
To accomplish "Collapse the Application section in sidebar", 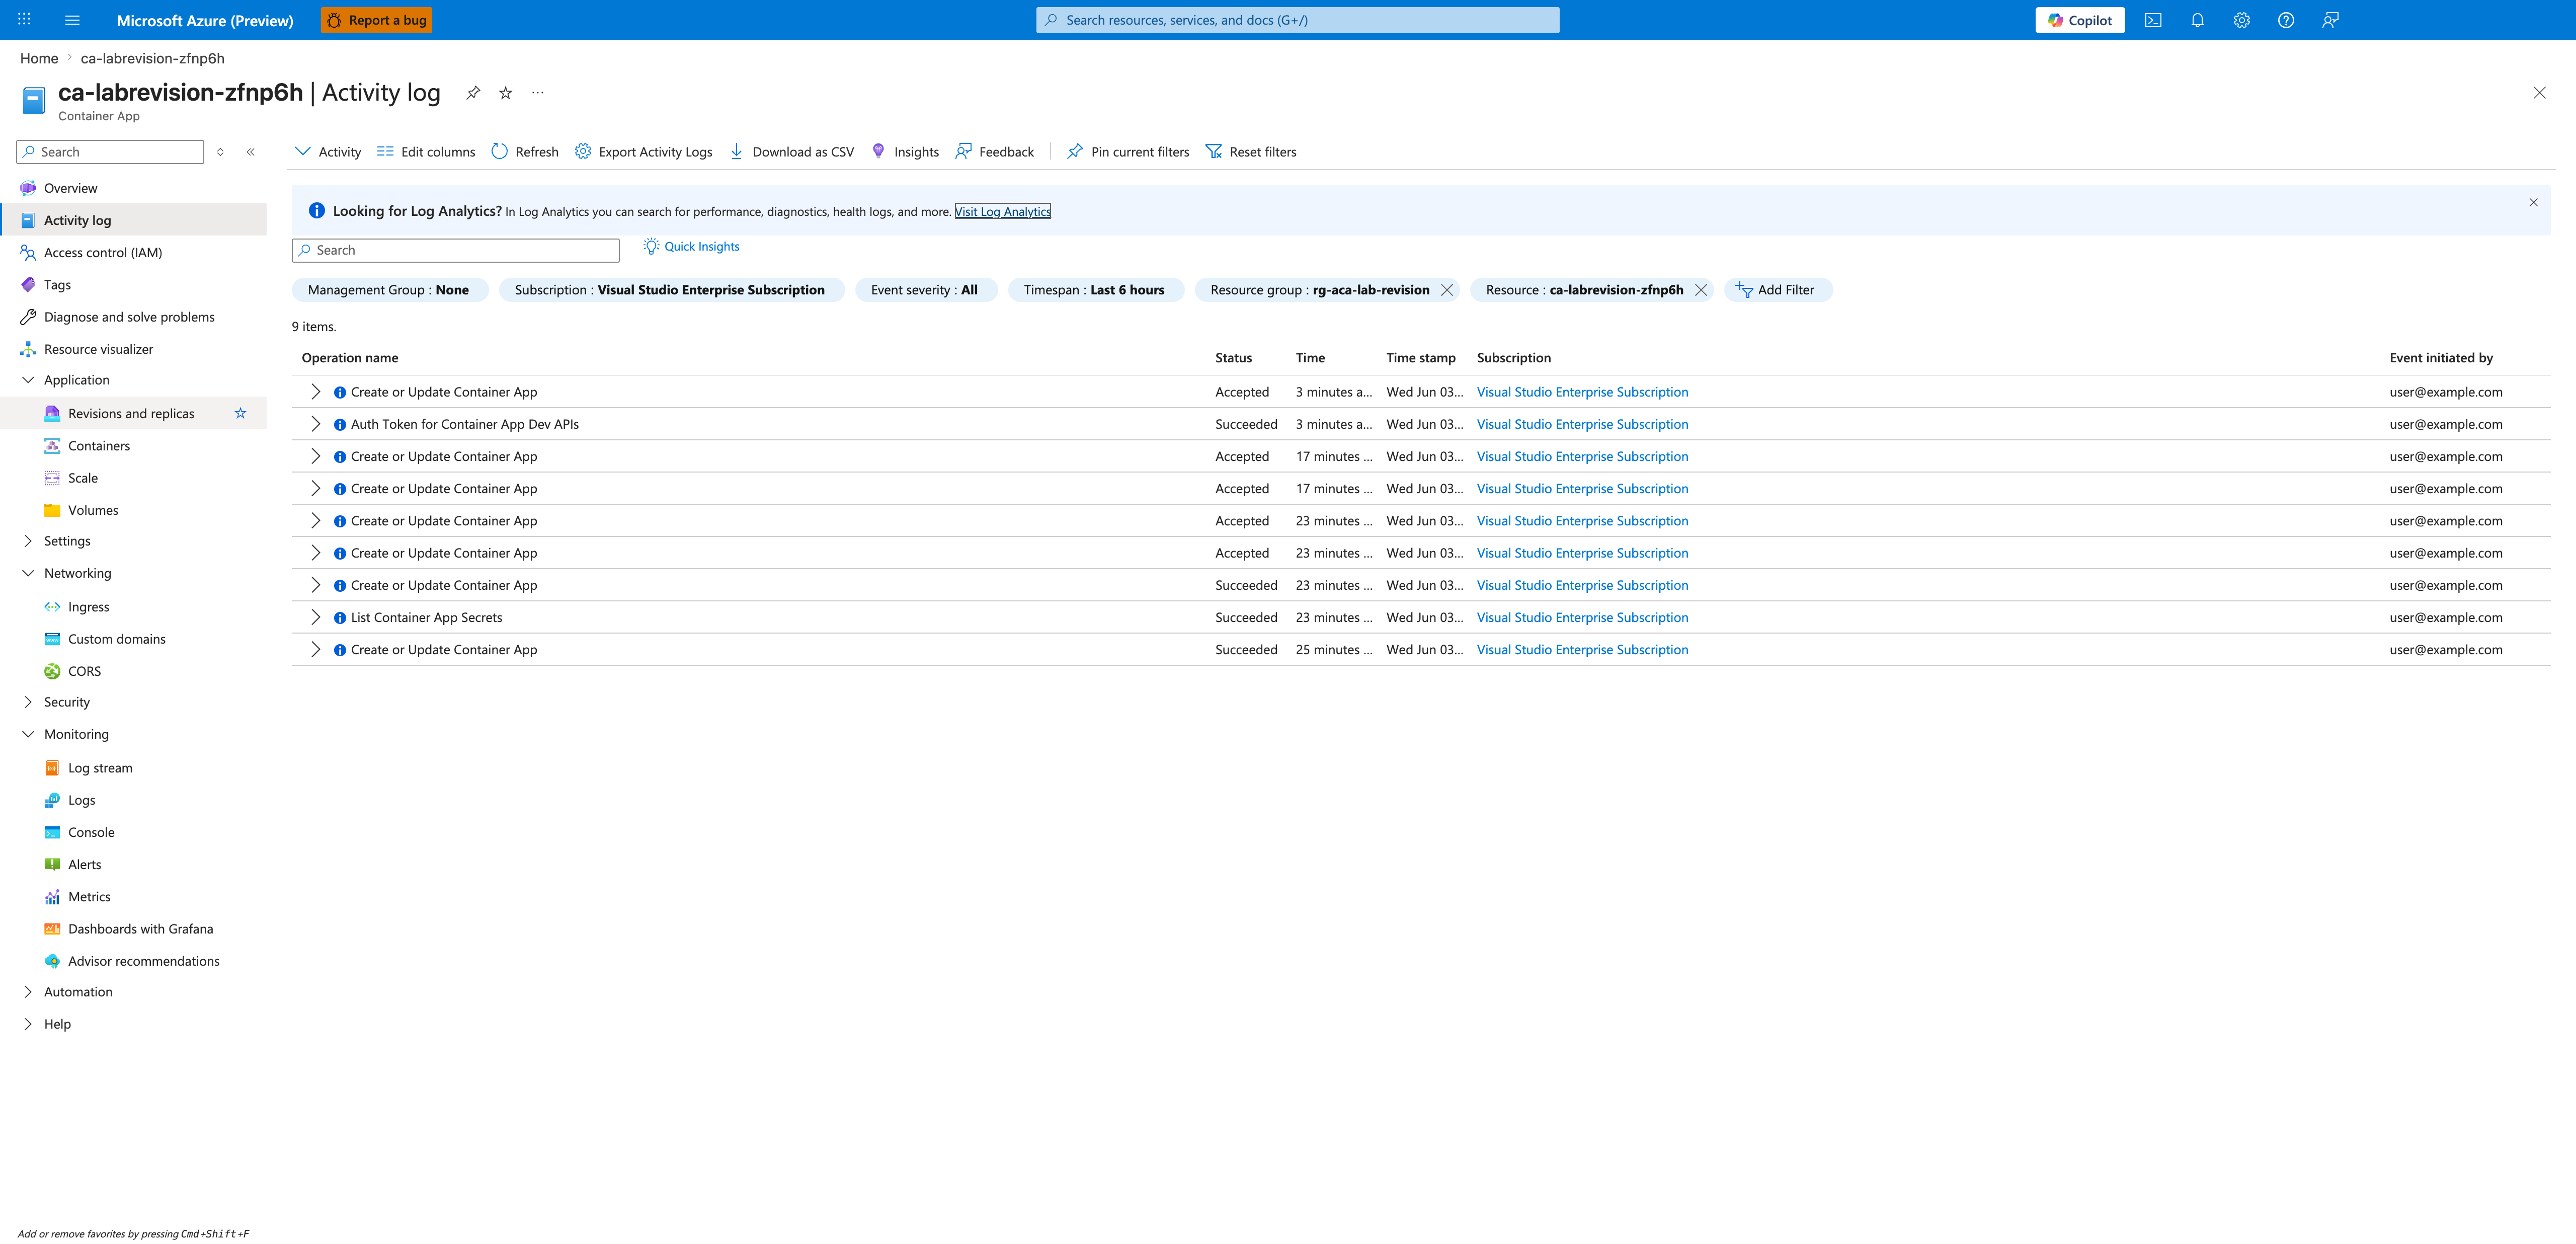I will (28, 380).
